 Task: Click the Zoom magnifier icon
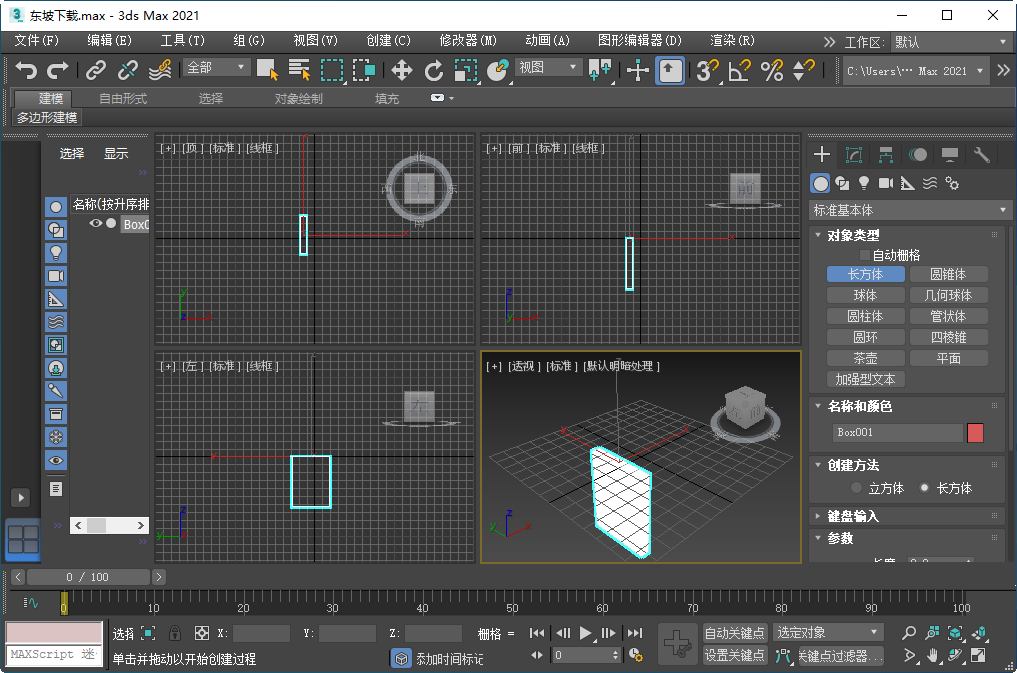pos(909,633)
